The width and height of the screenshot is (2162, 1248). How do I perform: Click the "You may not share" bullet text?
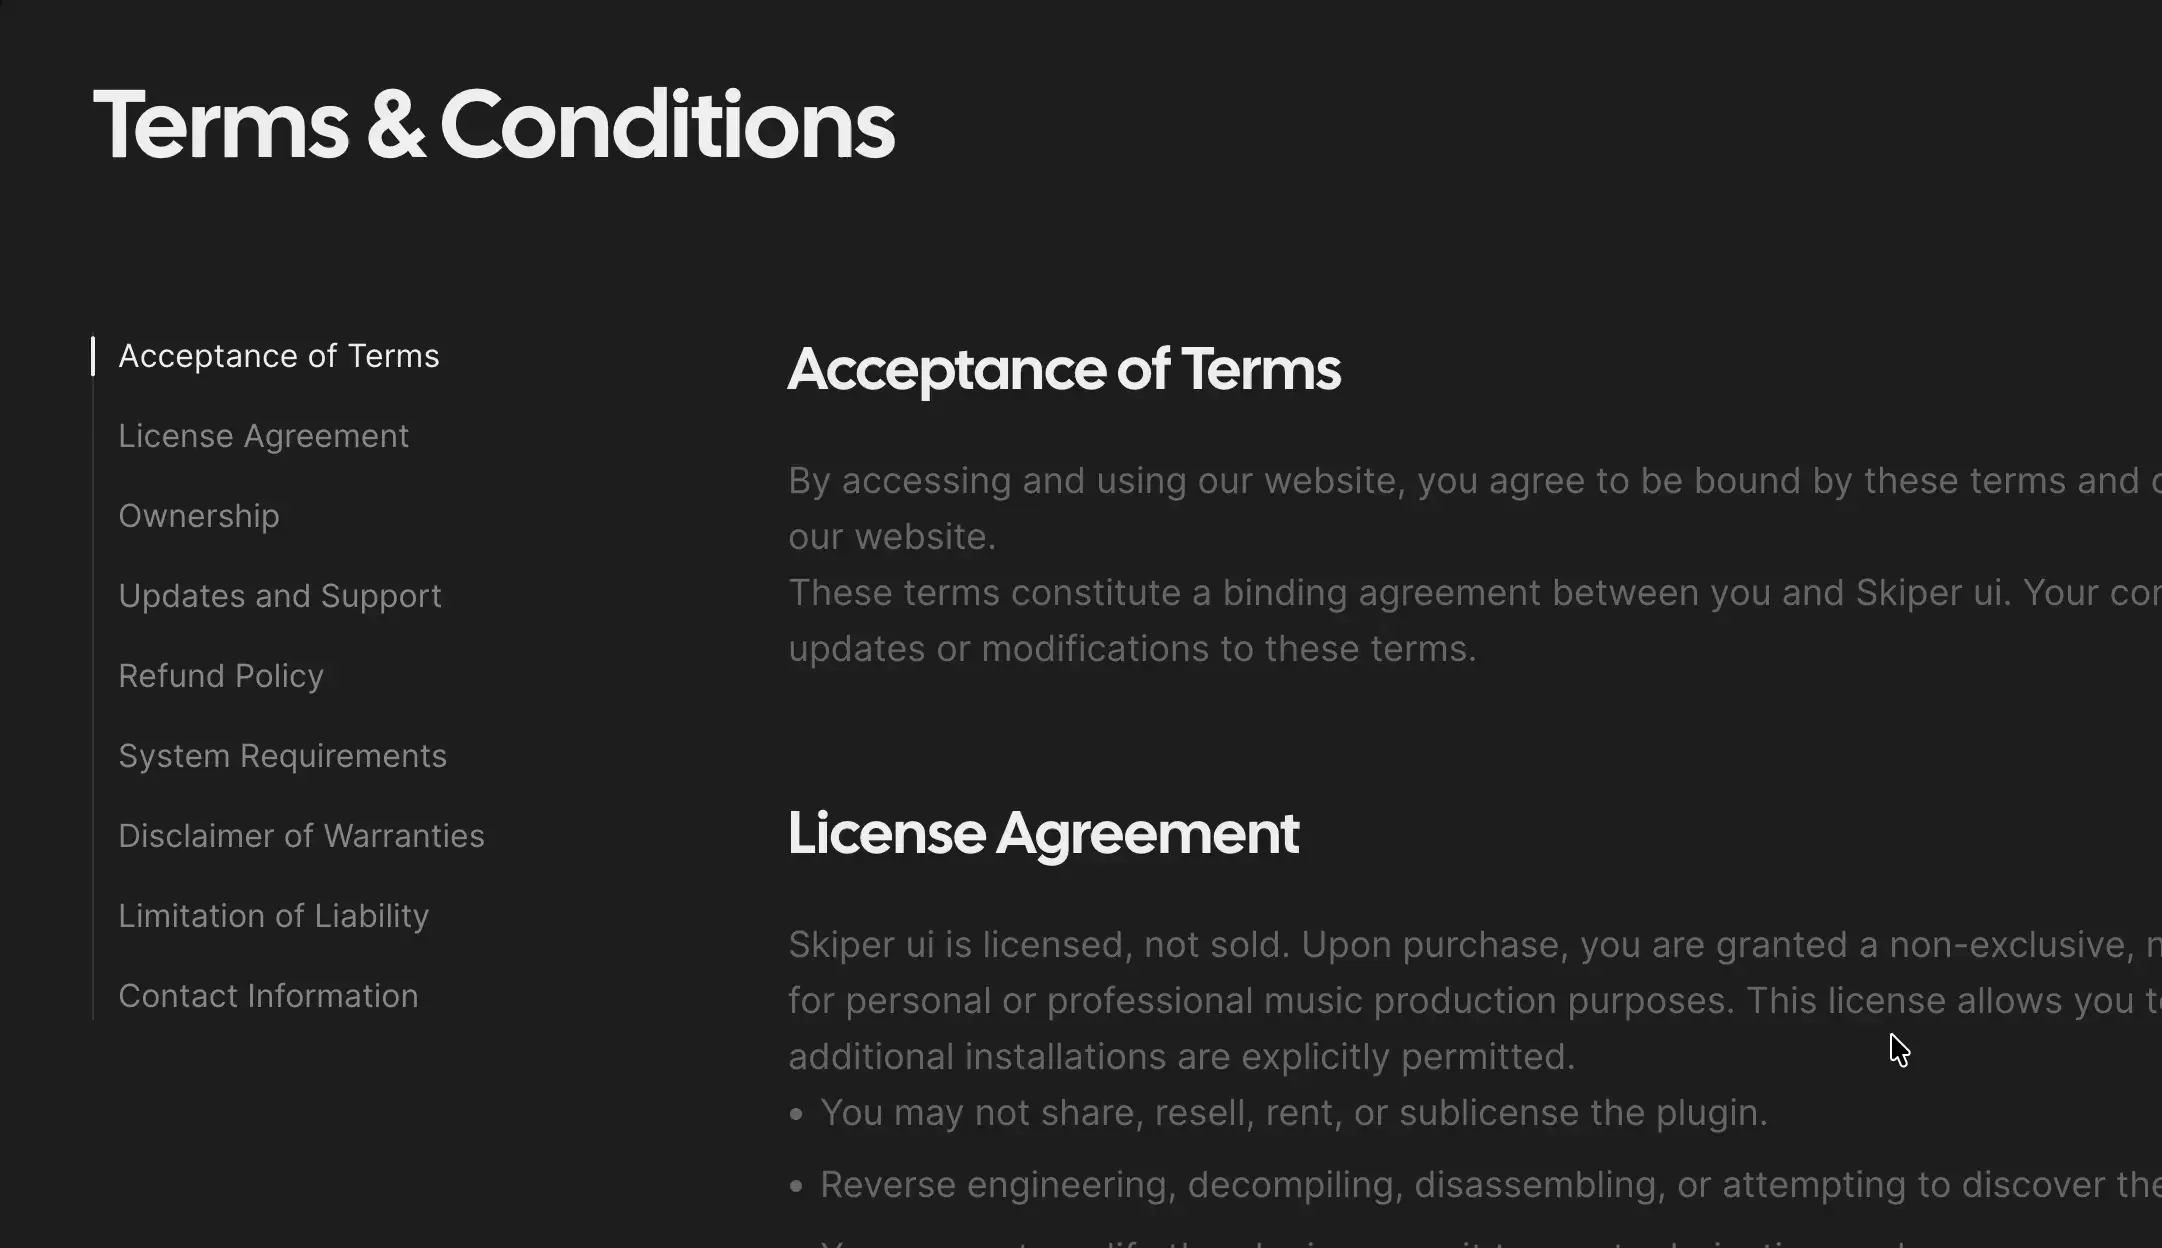1293,1113
